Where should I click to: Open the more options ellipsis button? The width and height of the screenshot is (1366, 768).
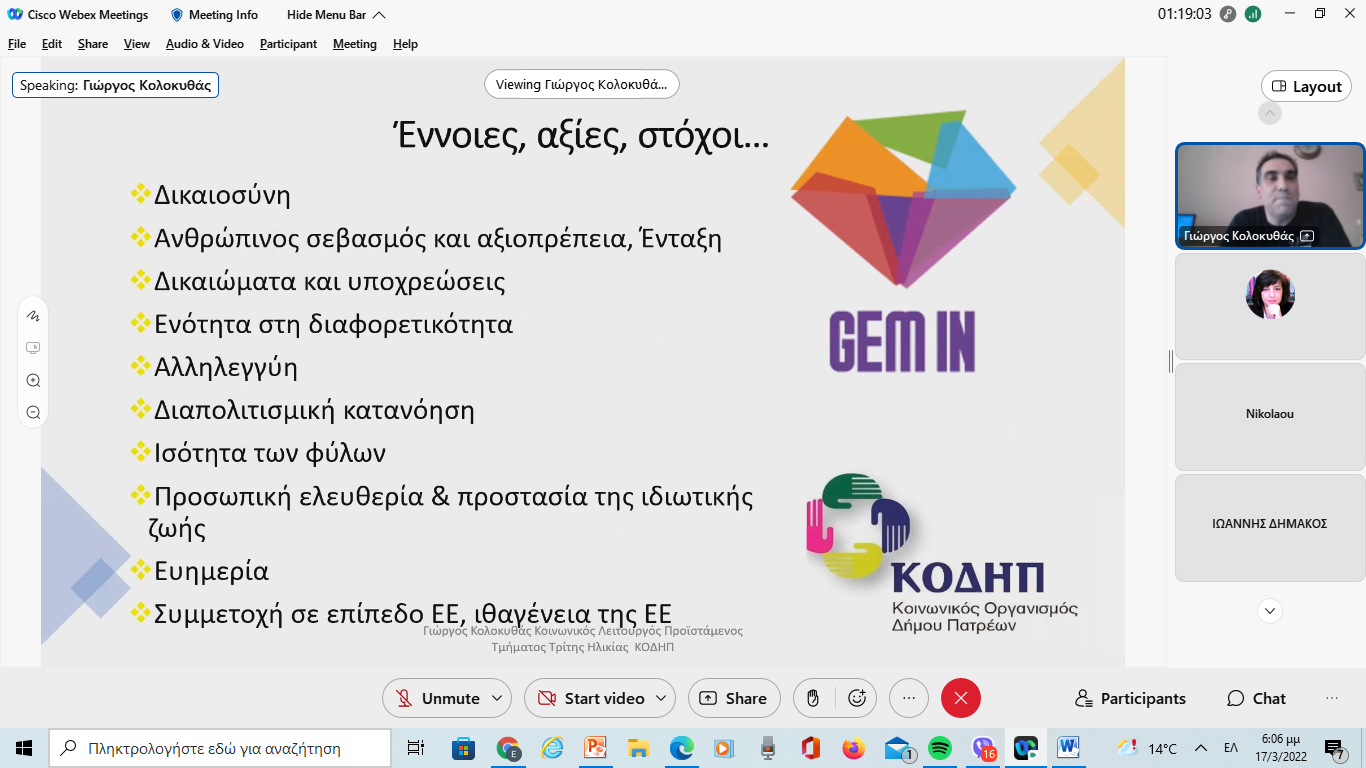pyautogui.click(x=908, y=698)
